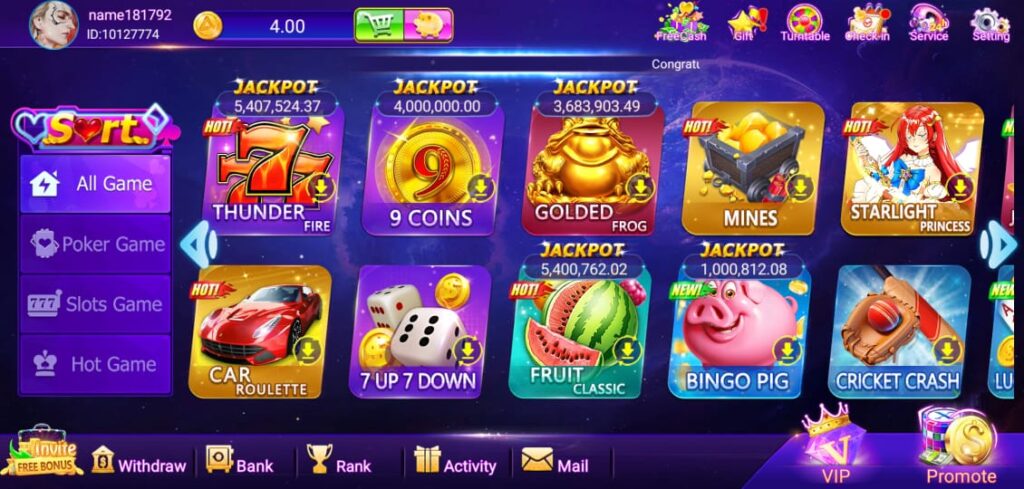The width and height of the screenshot is (1024, 489).
Task: Download the Bingo Pig game
Action: click(787, 351)
